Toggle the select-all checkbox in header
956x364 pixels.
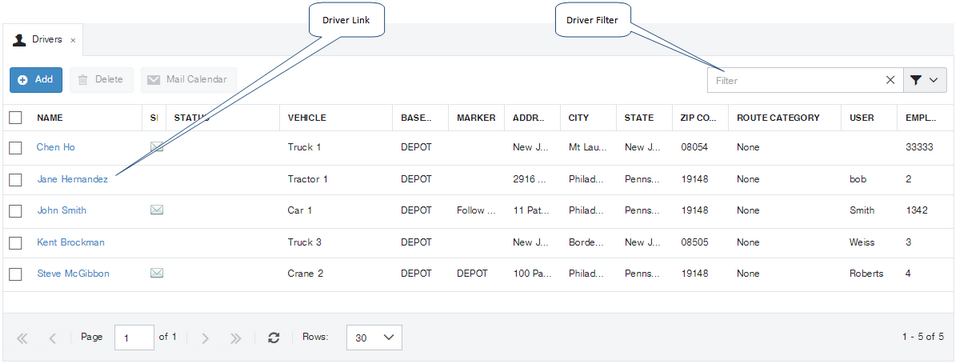click(16, 118)
